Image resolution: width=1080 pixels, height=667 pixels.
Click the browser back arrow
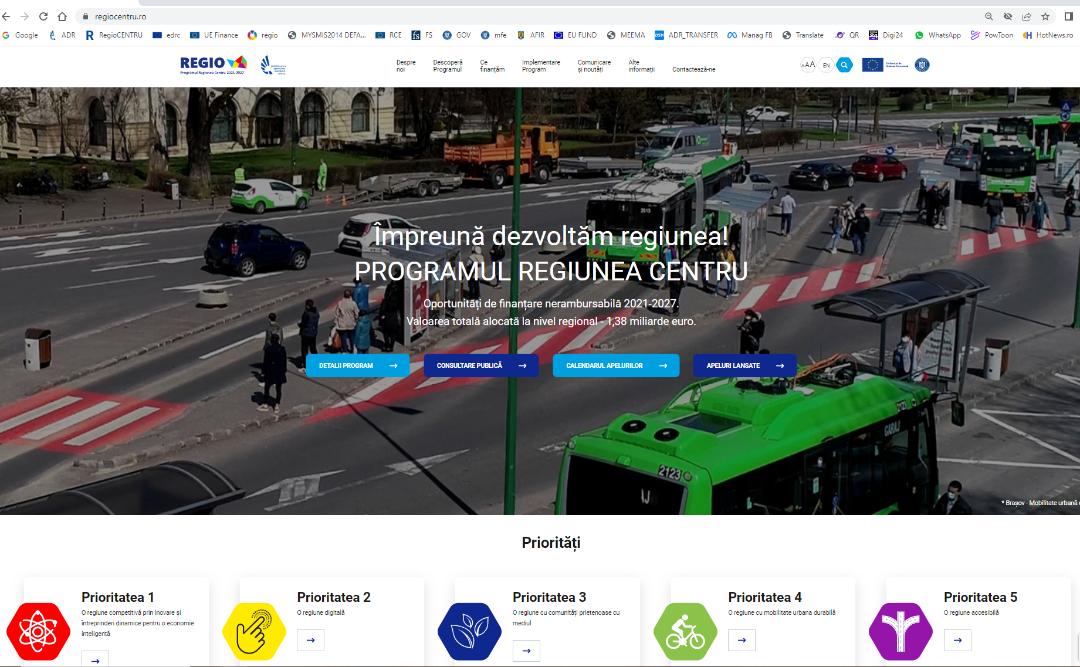tap(6, 16)
